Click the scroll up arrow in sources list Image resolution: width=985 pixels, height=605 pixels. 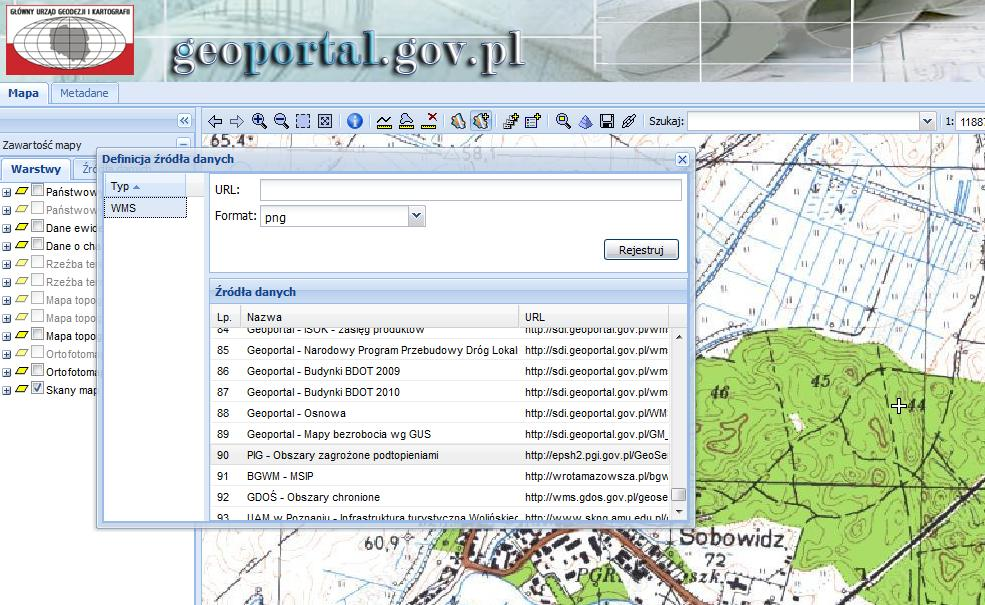point(678,337)
